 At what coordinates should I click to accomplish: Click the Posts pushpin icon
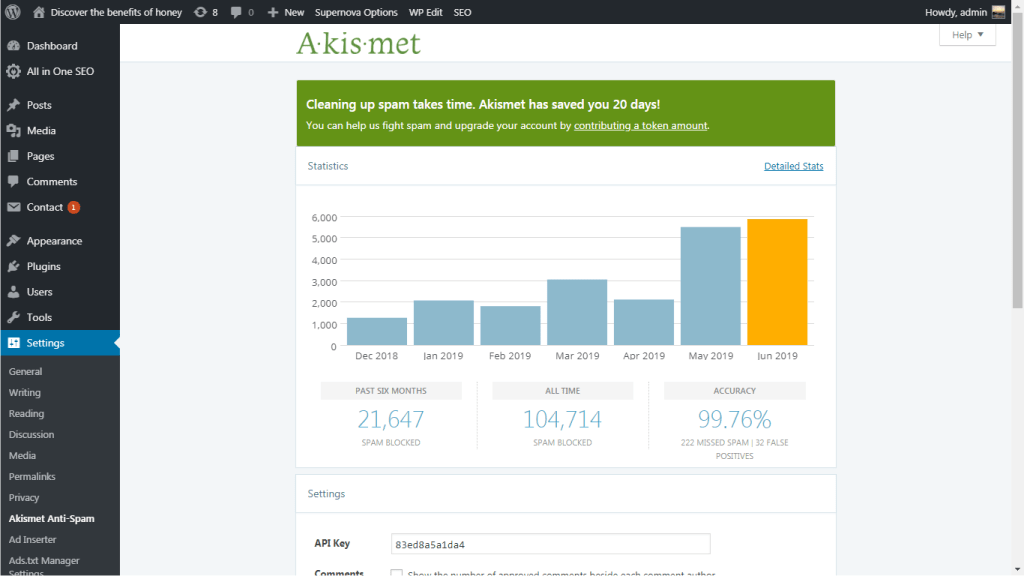[13, 104]
